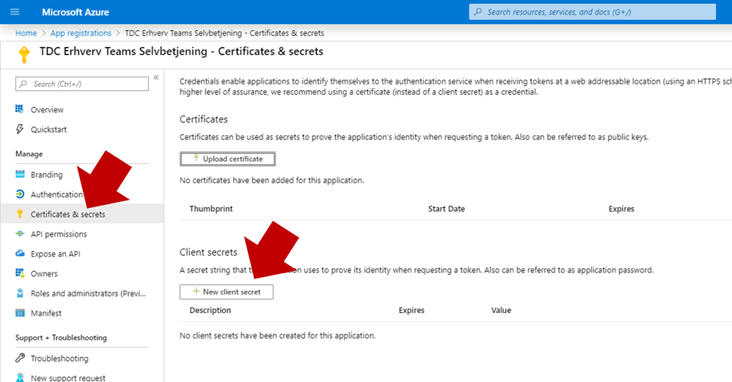This screenshot has height=382, width=732.
Task: Focus the sidebar Search (Ctrl+/) field
Action: point(82,84)
